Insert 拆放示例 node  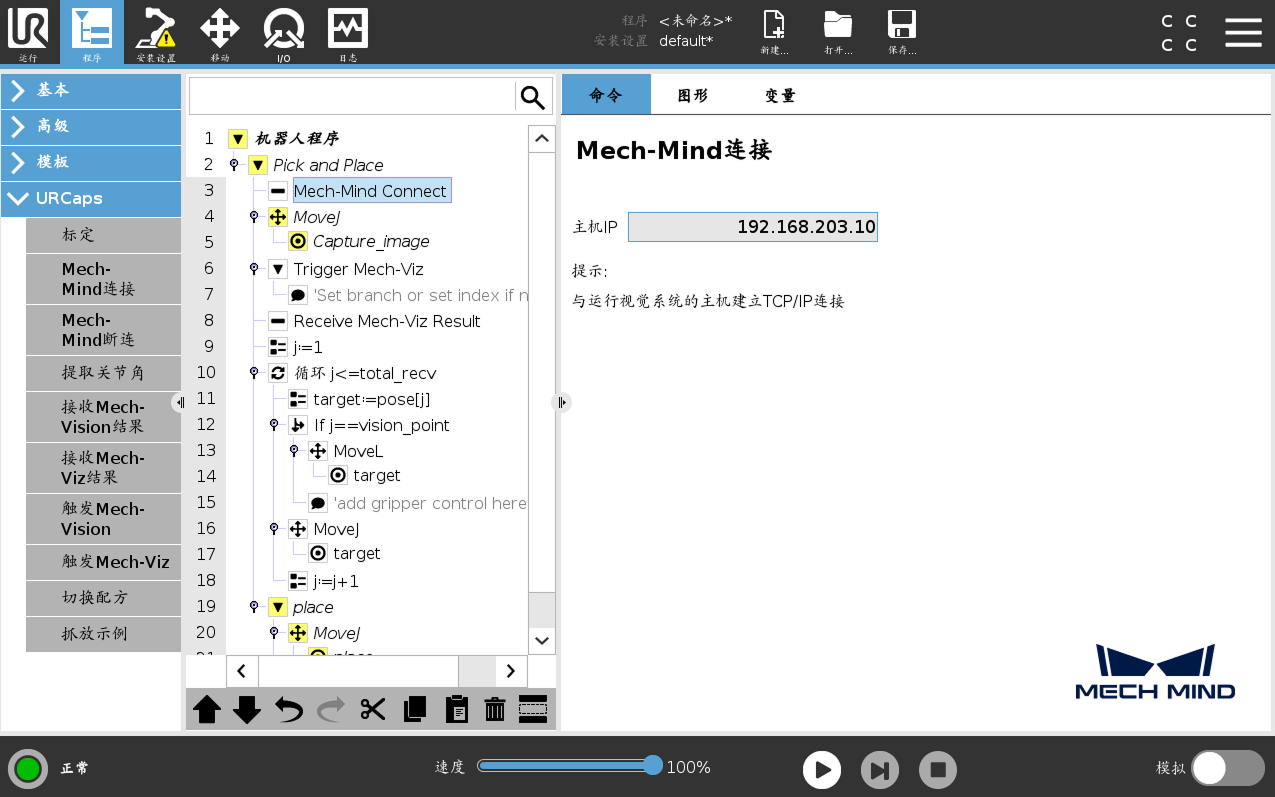[x=104, y=634]
